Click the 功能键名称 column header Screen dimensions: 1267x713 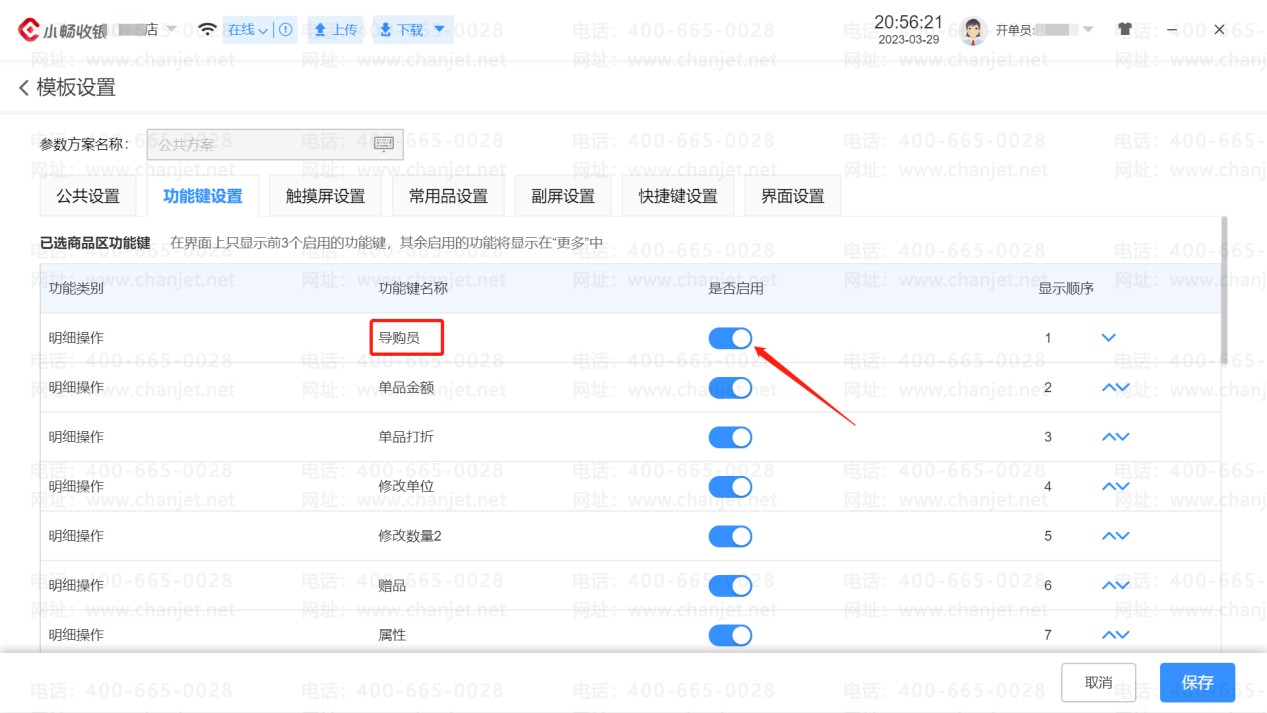pyautogui.click(x=413, y=289)
